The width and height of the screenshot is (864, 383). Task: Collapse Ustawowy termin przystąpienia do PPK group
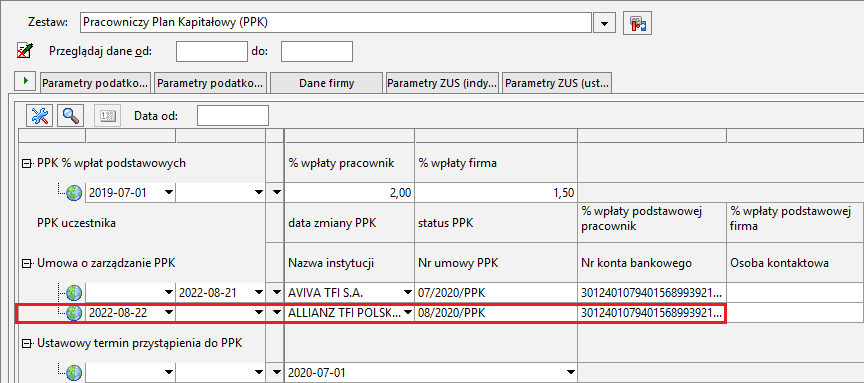coord(25,343)
